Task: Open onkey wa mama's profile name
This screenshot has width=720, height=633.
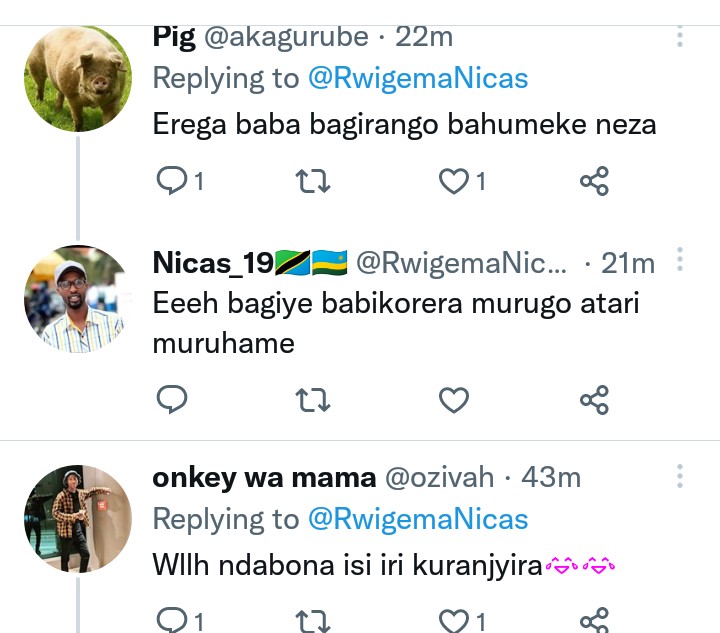Action: pos(263,477)
